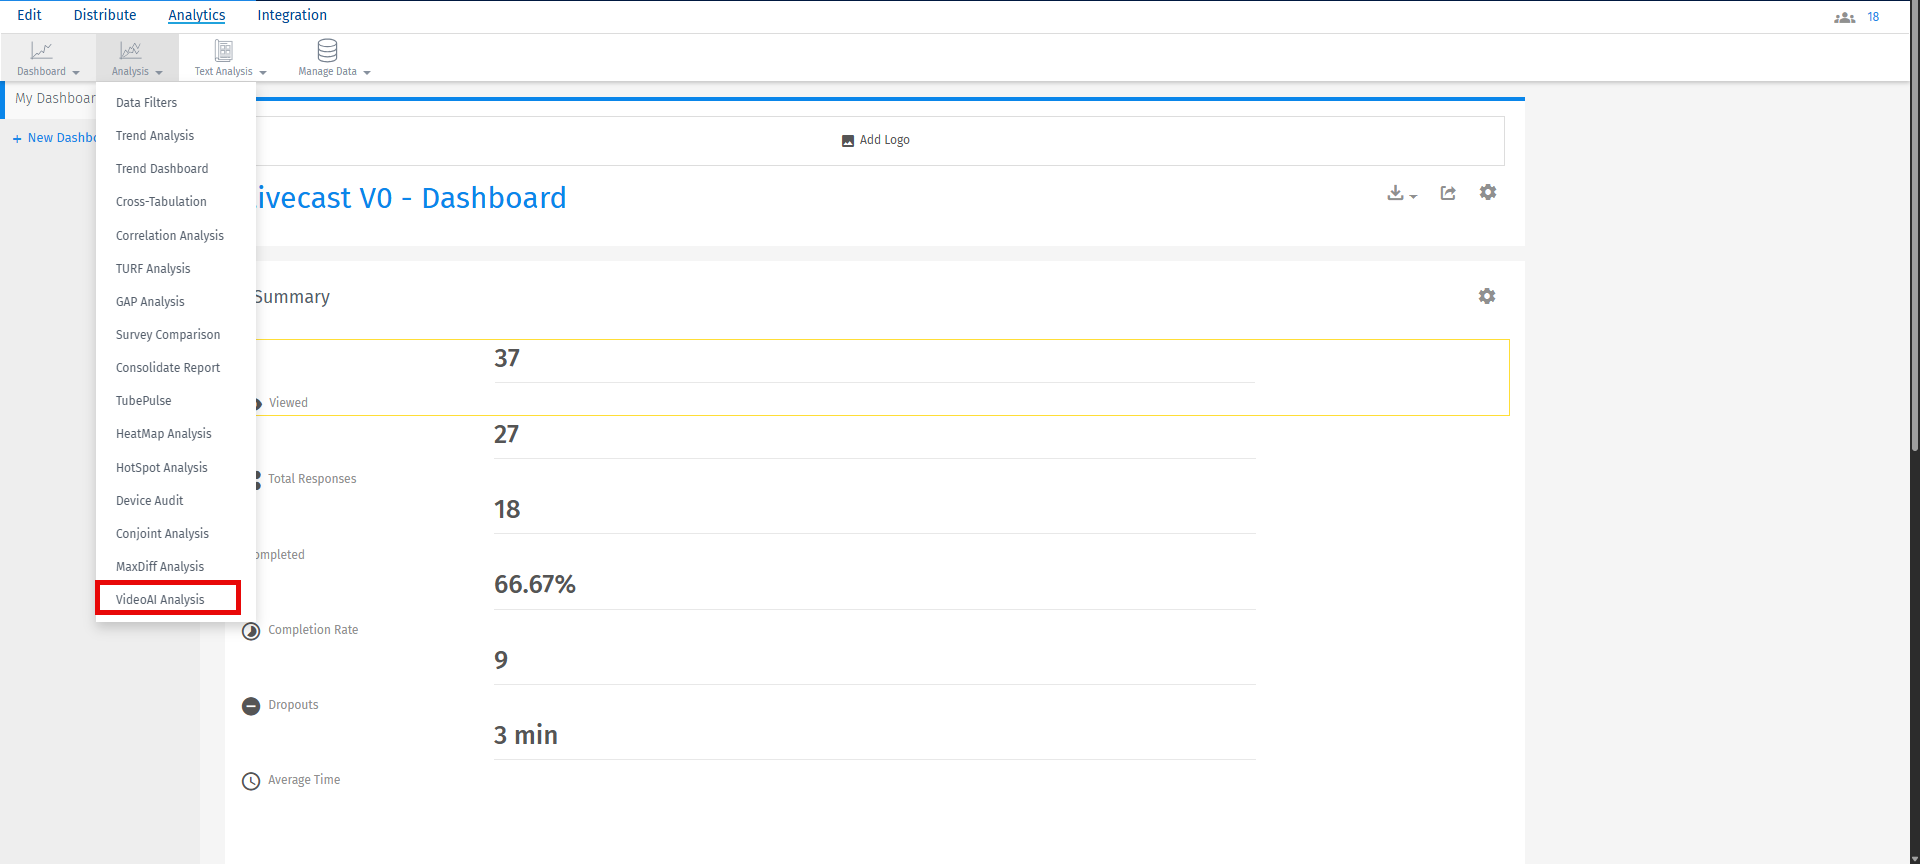The height and width of the screenshot is (864, 1920).
Task: Click the Summary heading
Action: pyautogui.click(x=292, y=297)
